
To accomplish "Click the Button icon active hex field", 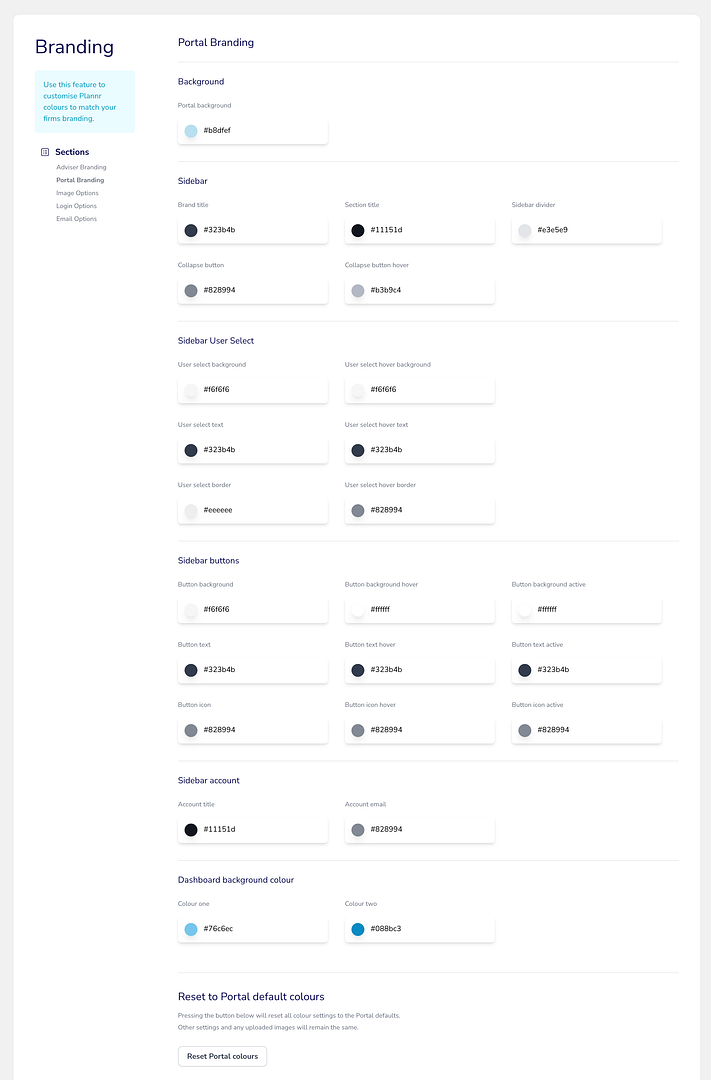I will click(x=586, y=730).
